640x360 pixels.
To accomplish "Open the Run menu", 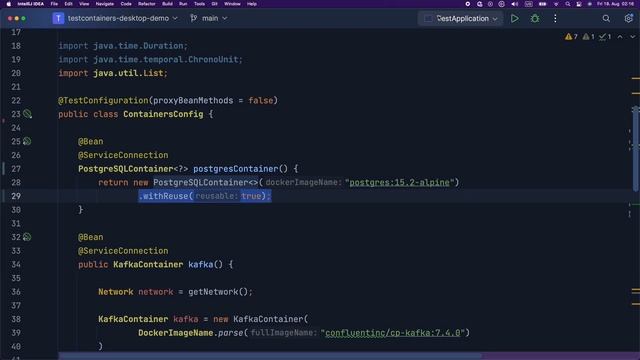I will coord(183,4).
